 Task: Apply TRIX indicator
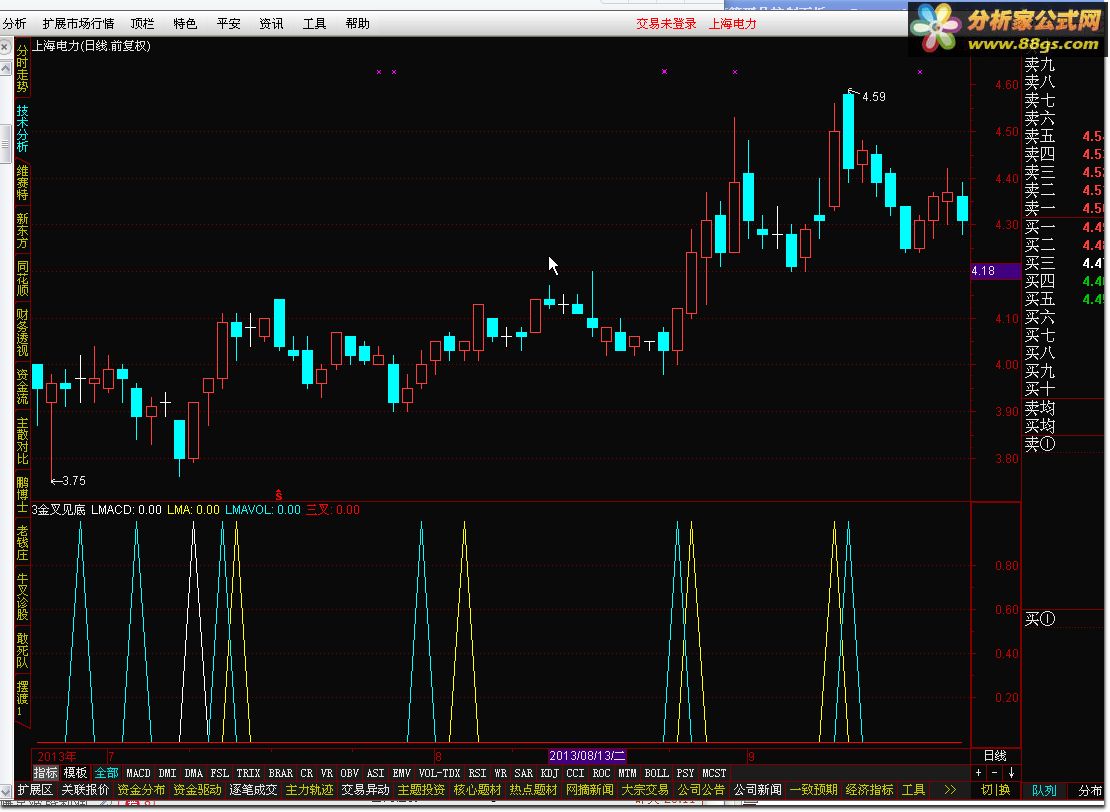(248, 773)
